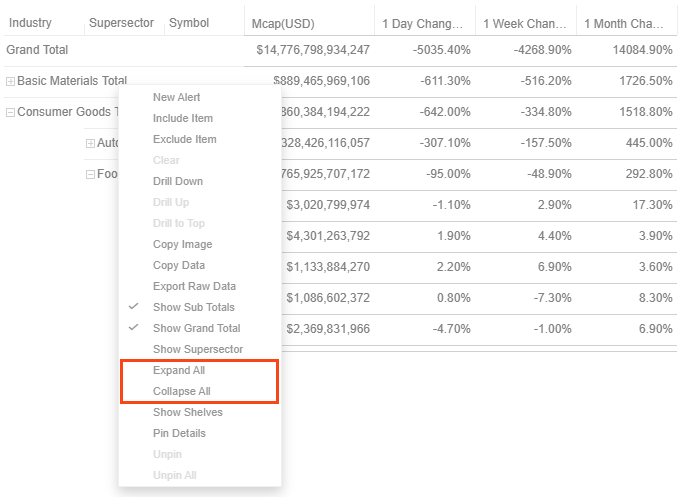This screenshot has width=693, height=497.
Task: Collapse the Food subsector row
Action: (90, 175)
